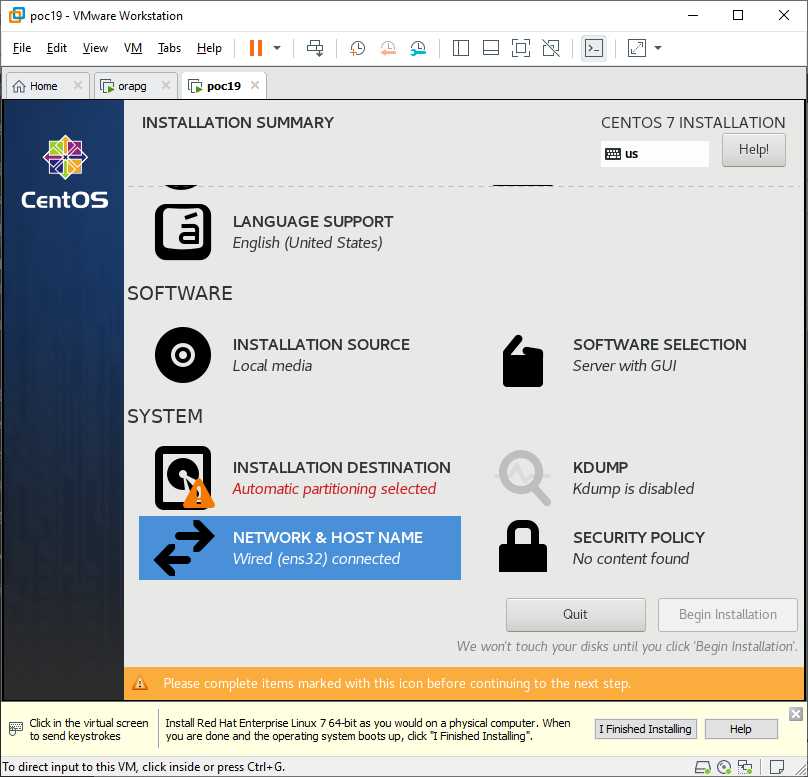Click Help button in VMware install bar
The image size is (808, 777).
pyautogui.click(x=740, y=729)
